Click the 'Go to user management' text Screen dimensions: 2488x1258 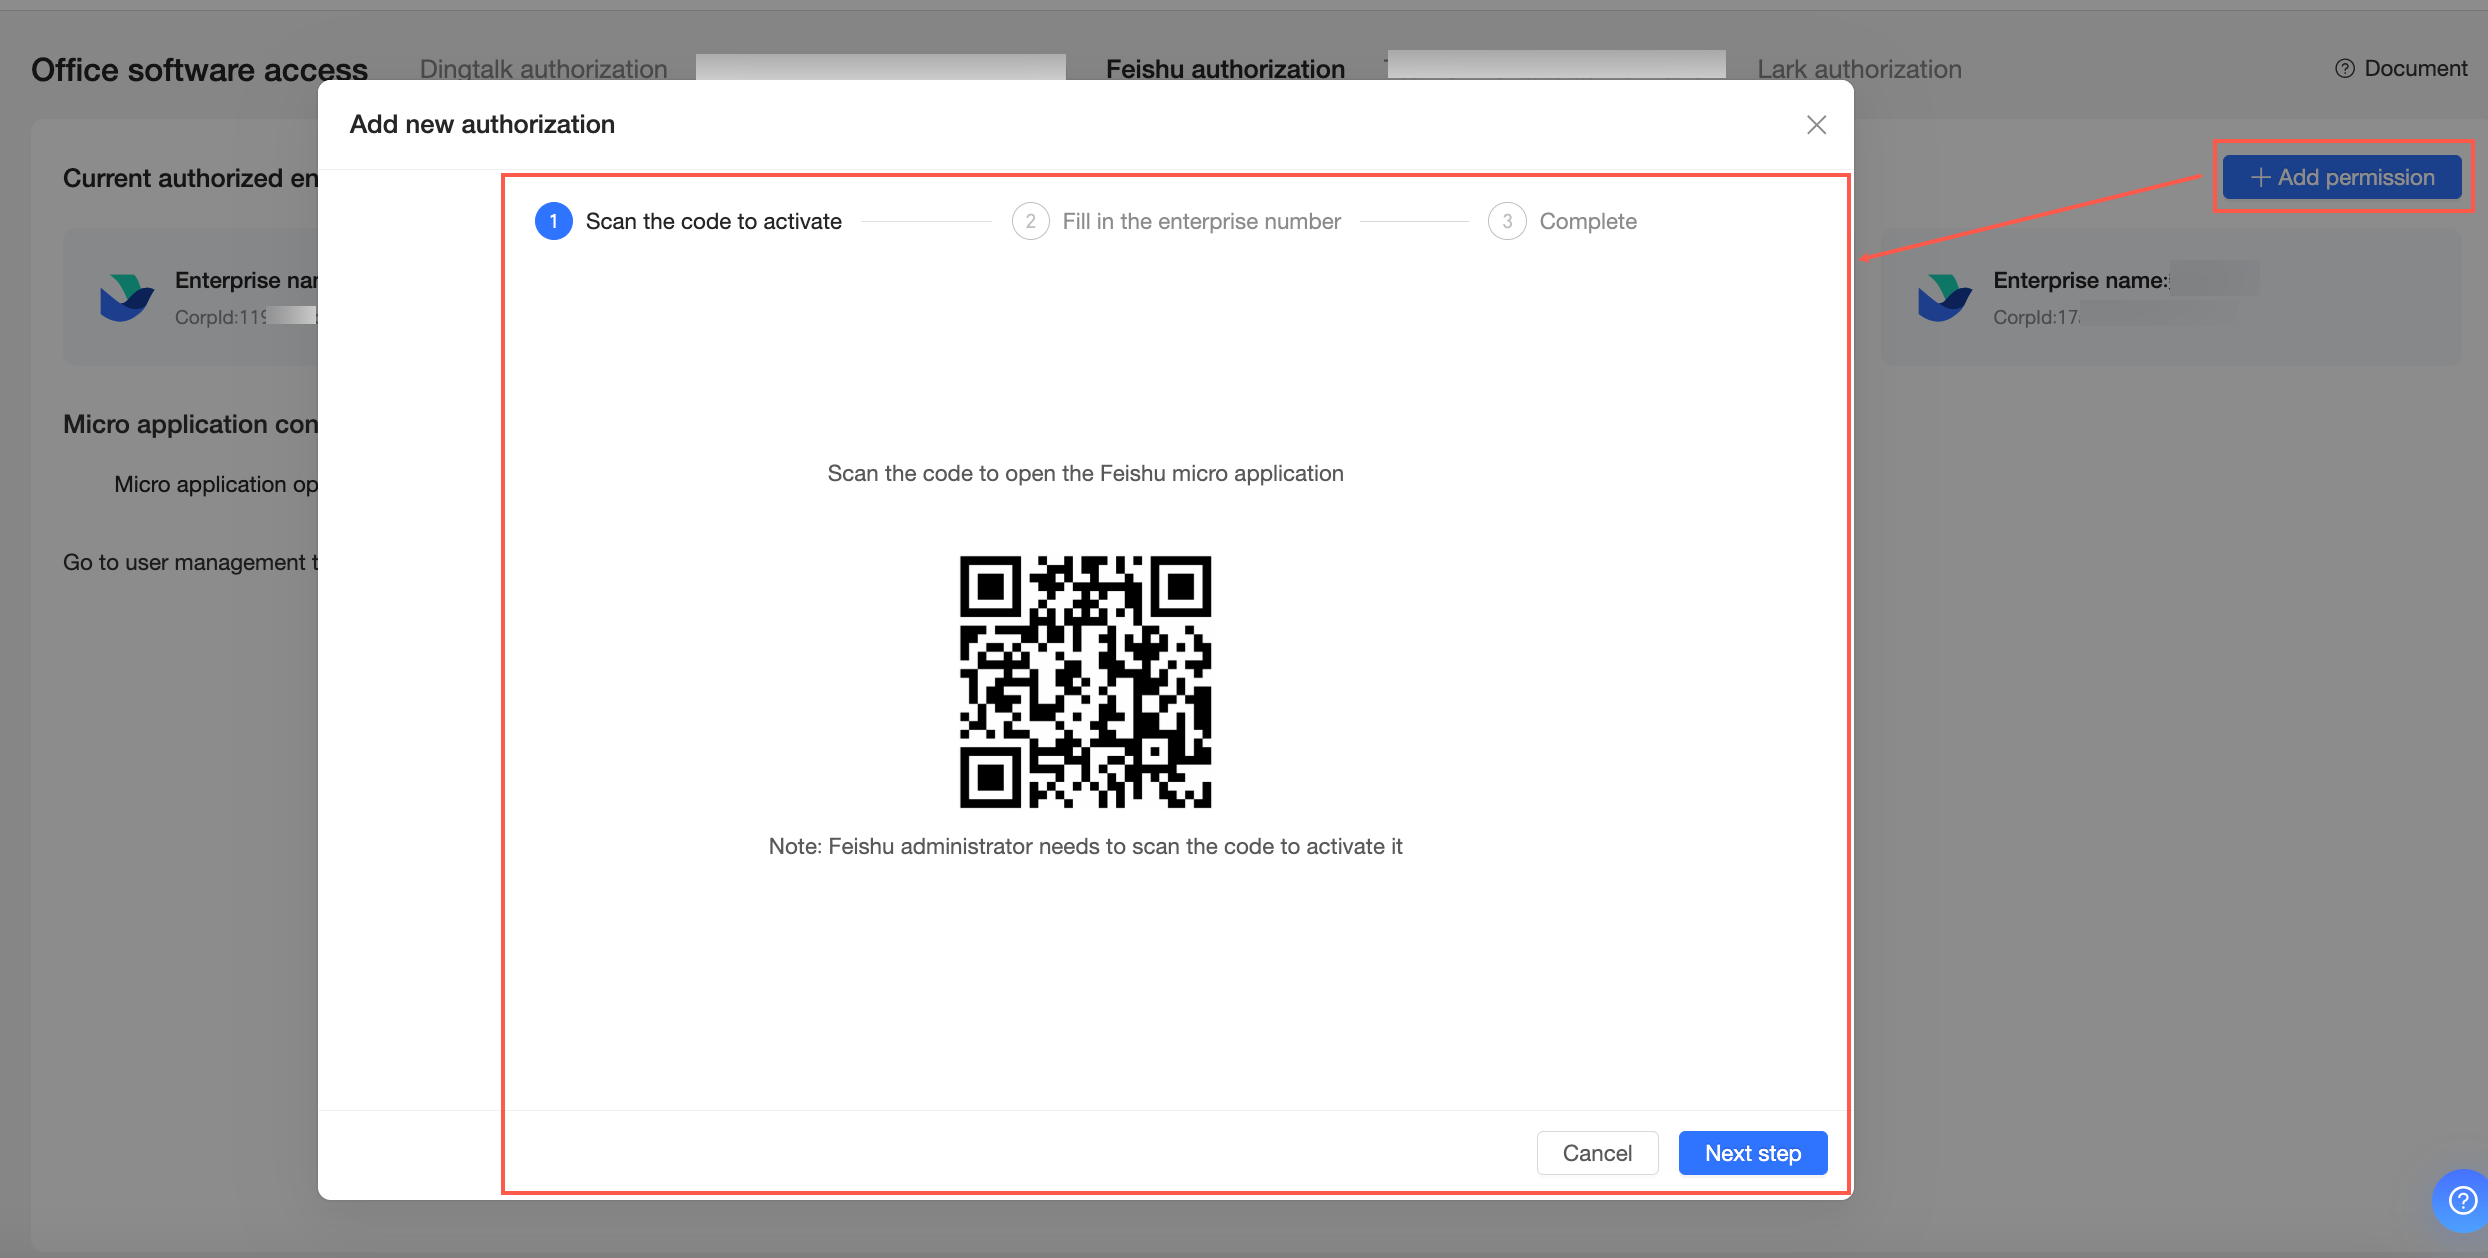[x=190, y=562]
